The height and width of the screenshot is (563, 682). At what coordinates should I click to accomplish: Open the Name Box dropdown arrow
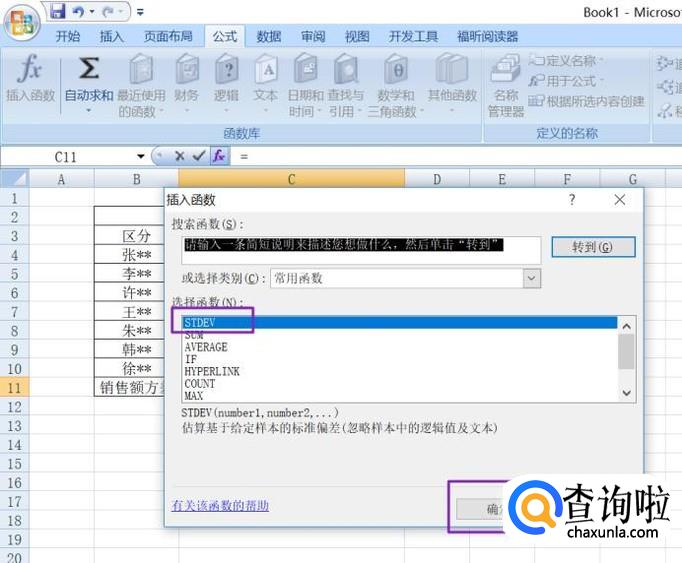pos(140,156)
